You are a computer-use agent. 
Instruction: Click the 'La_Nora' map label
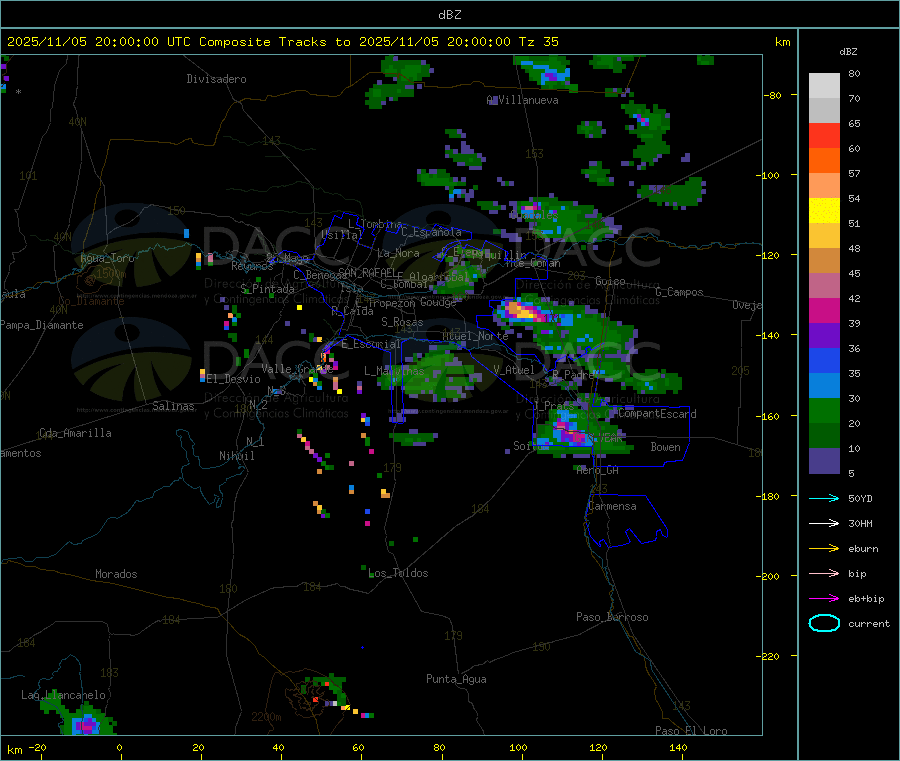398,253
